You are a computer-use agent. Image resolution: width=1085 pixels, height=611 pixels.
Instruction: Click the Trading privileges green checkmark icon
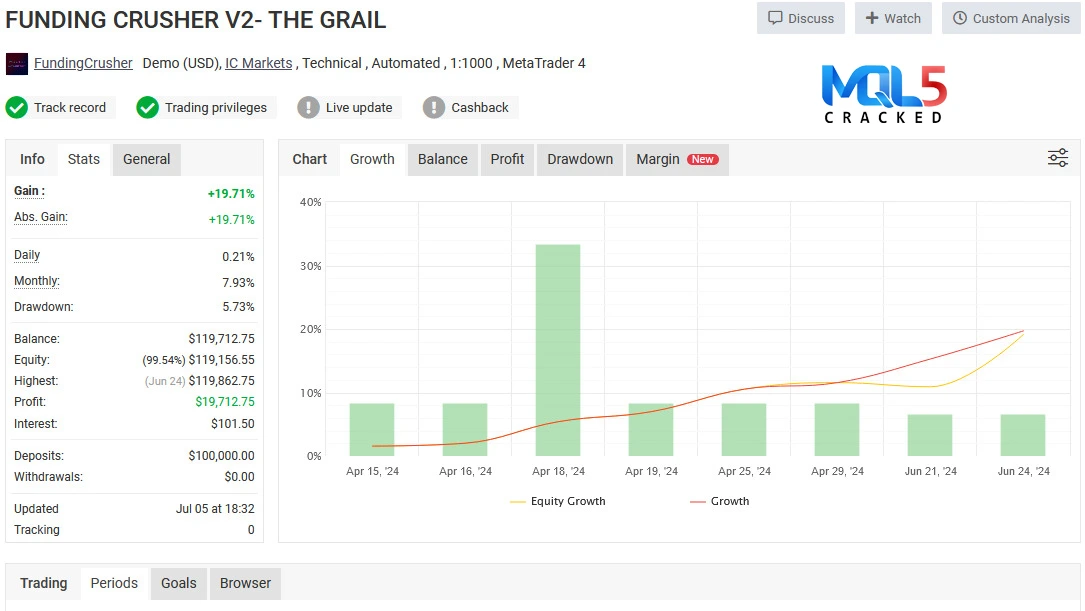[147, 107]
